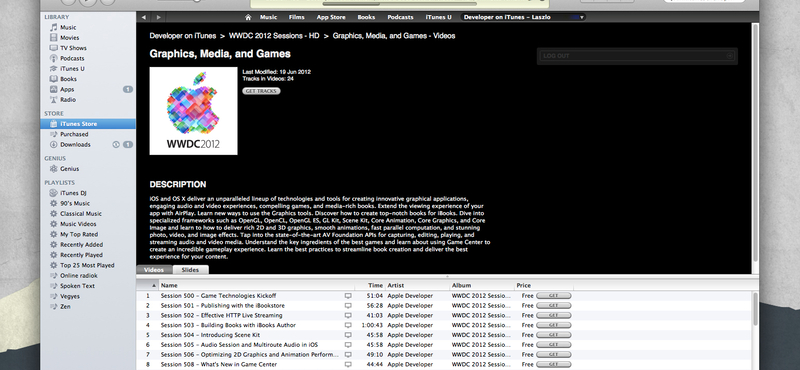800x370 pixels.
Task: Open the Podcasts store tab
Action: [x=401, y=17]
